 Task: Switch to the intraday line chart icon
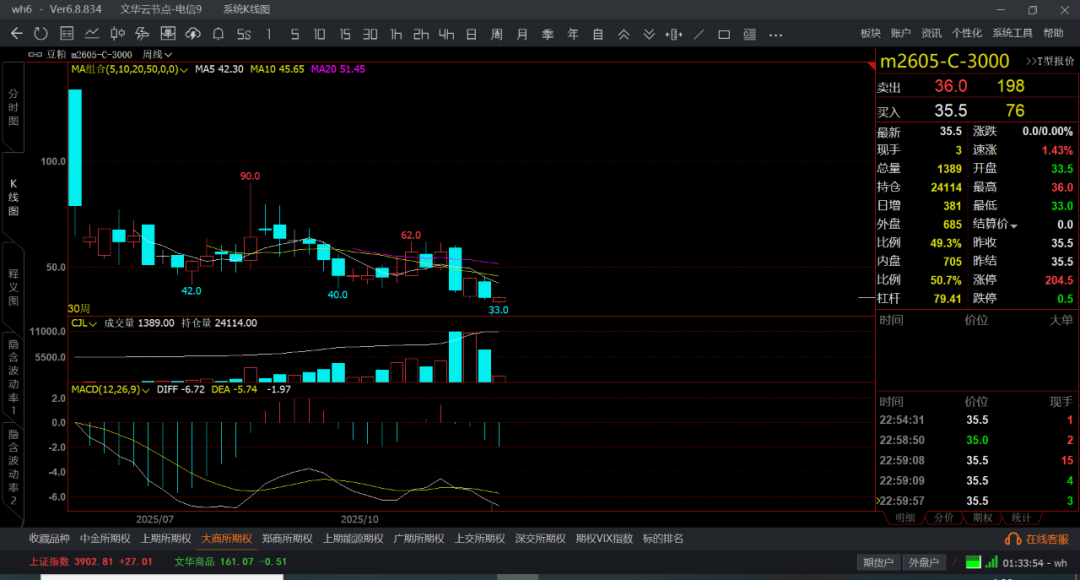click(x=92, y=34)
